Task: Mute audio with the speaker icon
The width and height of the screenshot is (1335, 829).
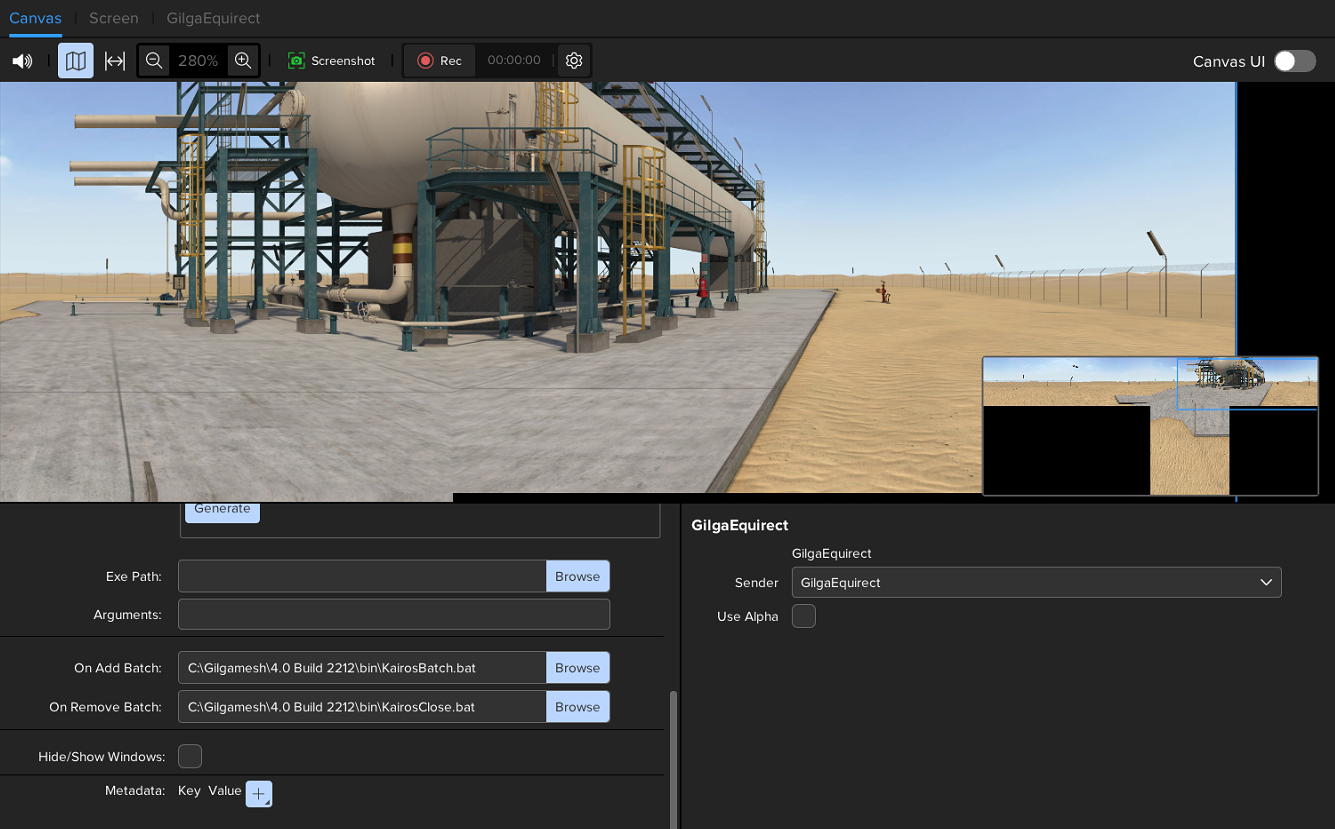Action: pos(22,61)
